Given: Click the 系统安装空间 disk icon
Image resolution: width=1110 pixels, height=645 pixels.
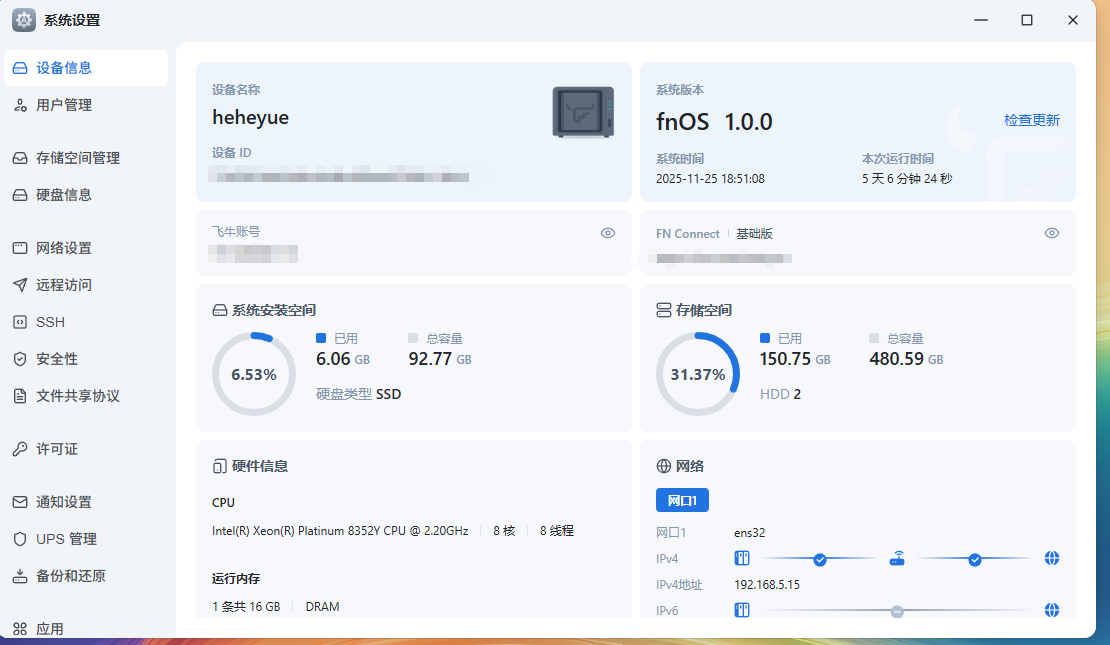Looking at the screenshot, I should point(219,310).
